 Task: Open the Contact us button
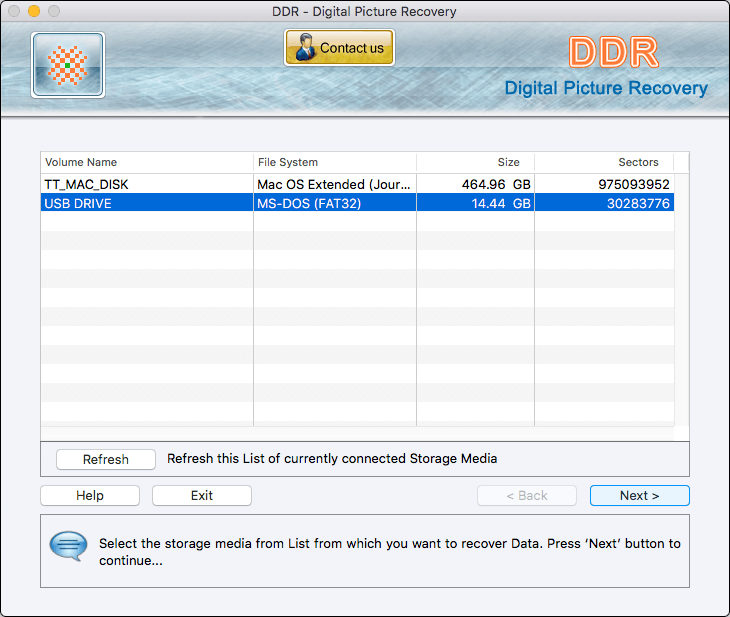(x=339, y=47)
